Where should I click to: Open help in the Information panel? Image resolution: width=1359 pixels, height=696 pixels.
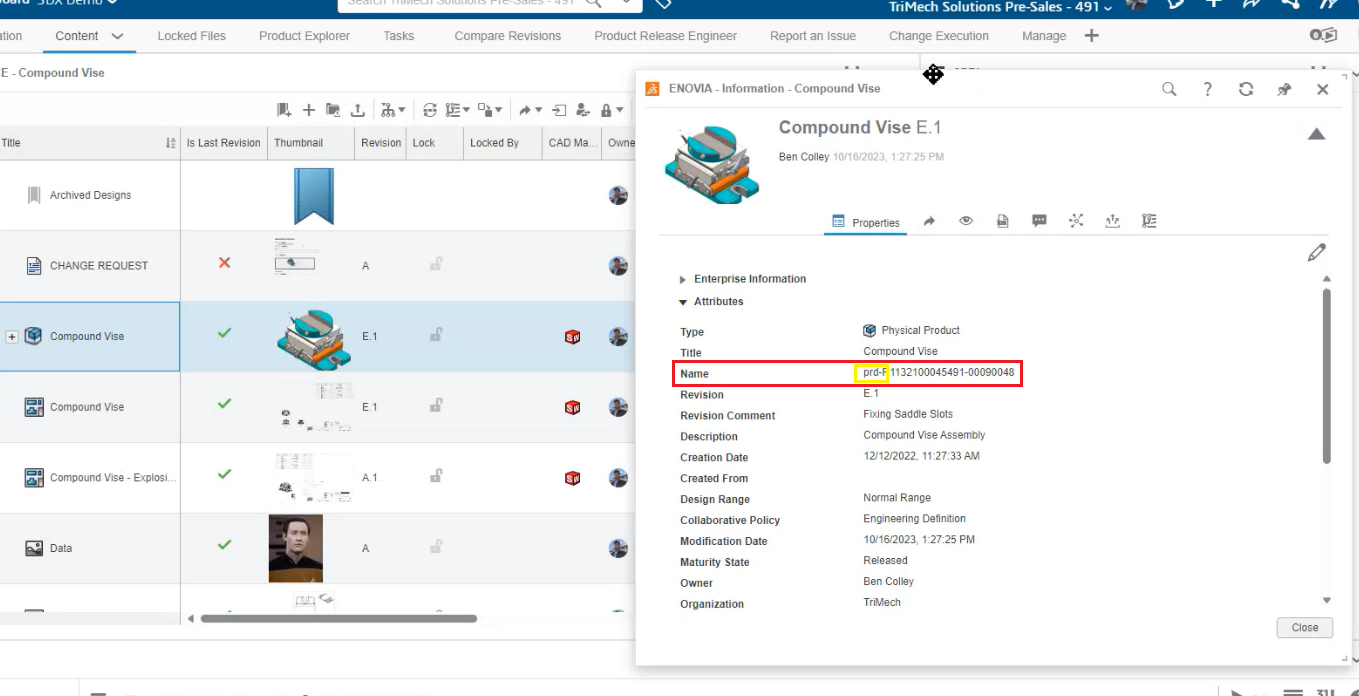[x=1208, y=89]
